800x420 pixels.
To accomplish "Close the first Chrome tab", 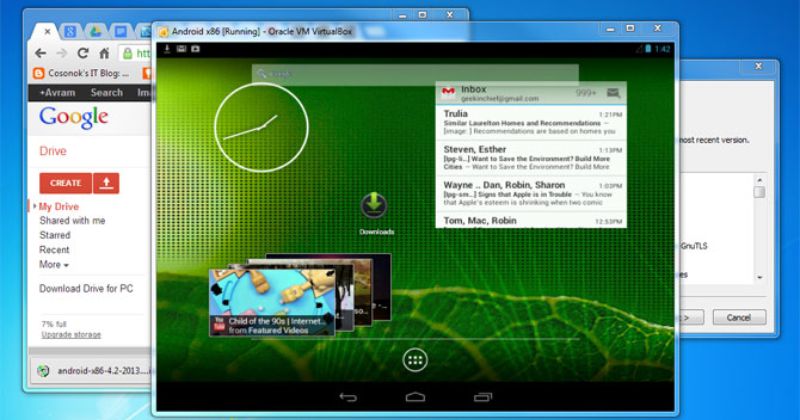I will [47, 32].
